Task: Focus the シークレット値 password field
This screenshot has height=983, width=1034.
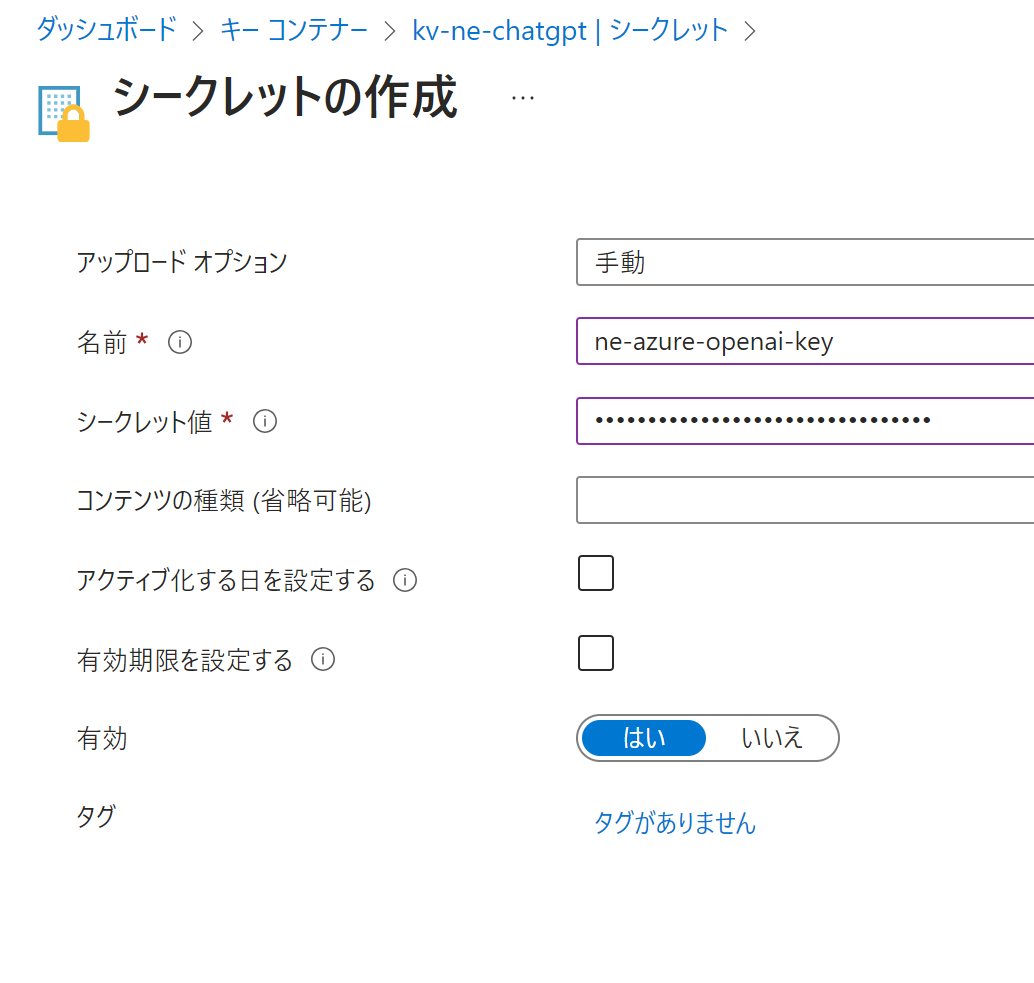Action: tap(804, 421)
